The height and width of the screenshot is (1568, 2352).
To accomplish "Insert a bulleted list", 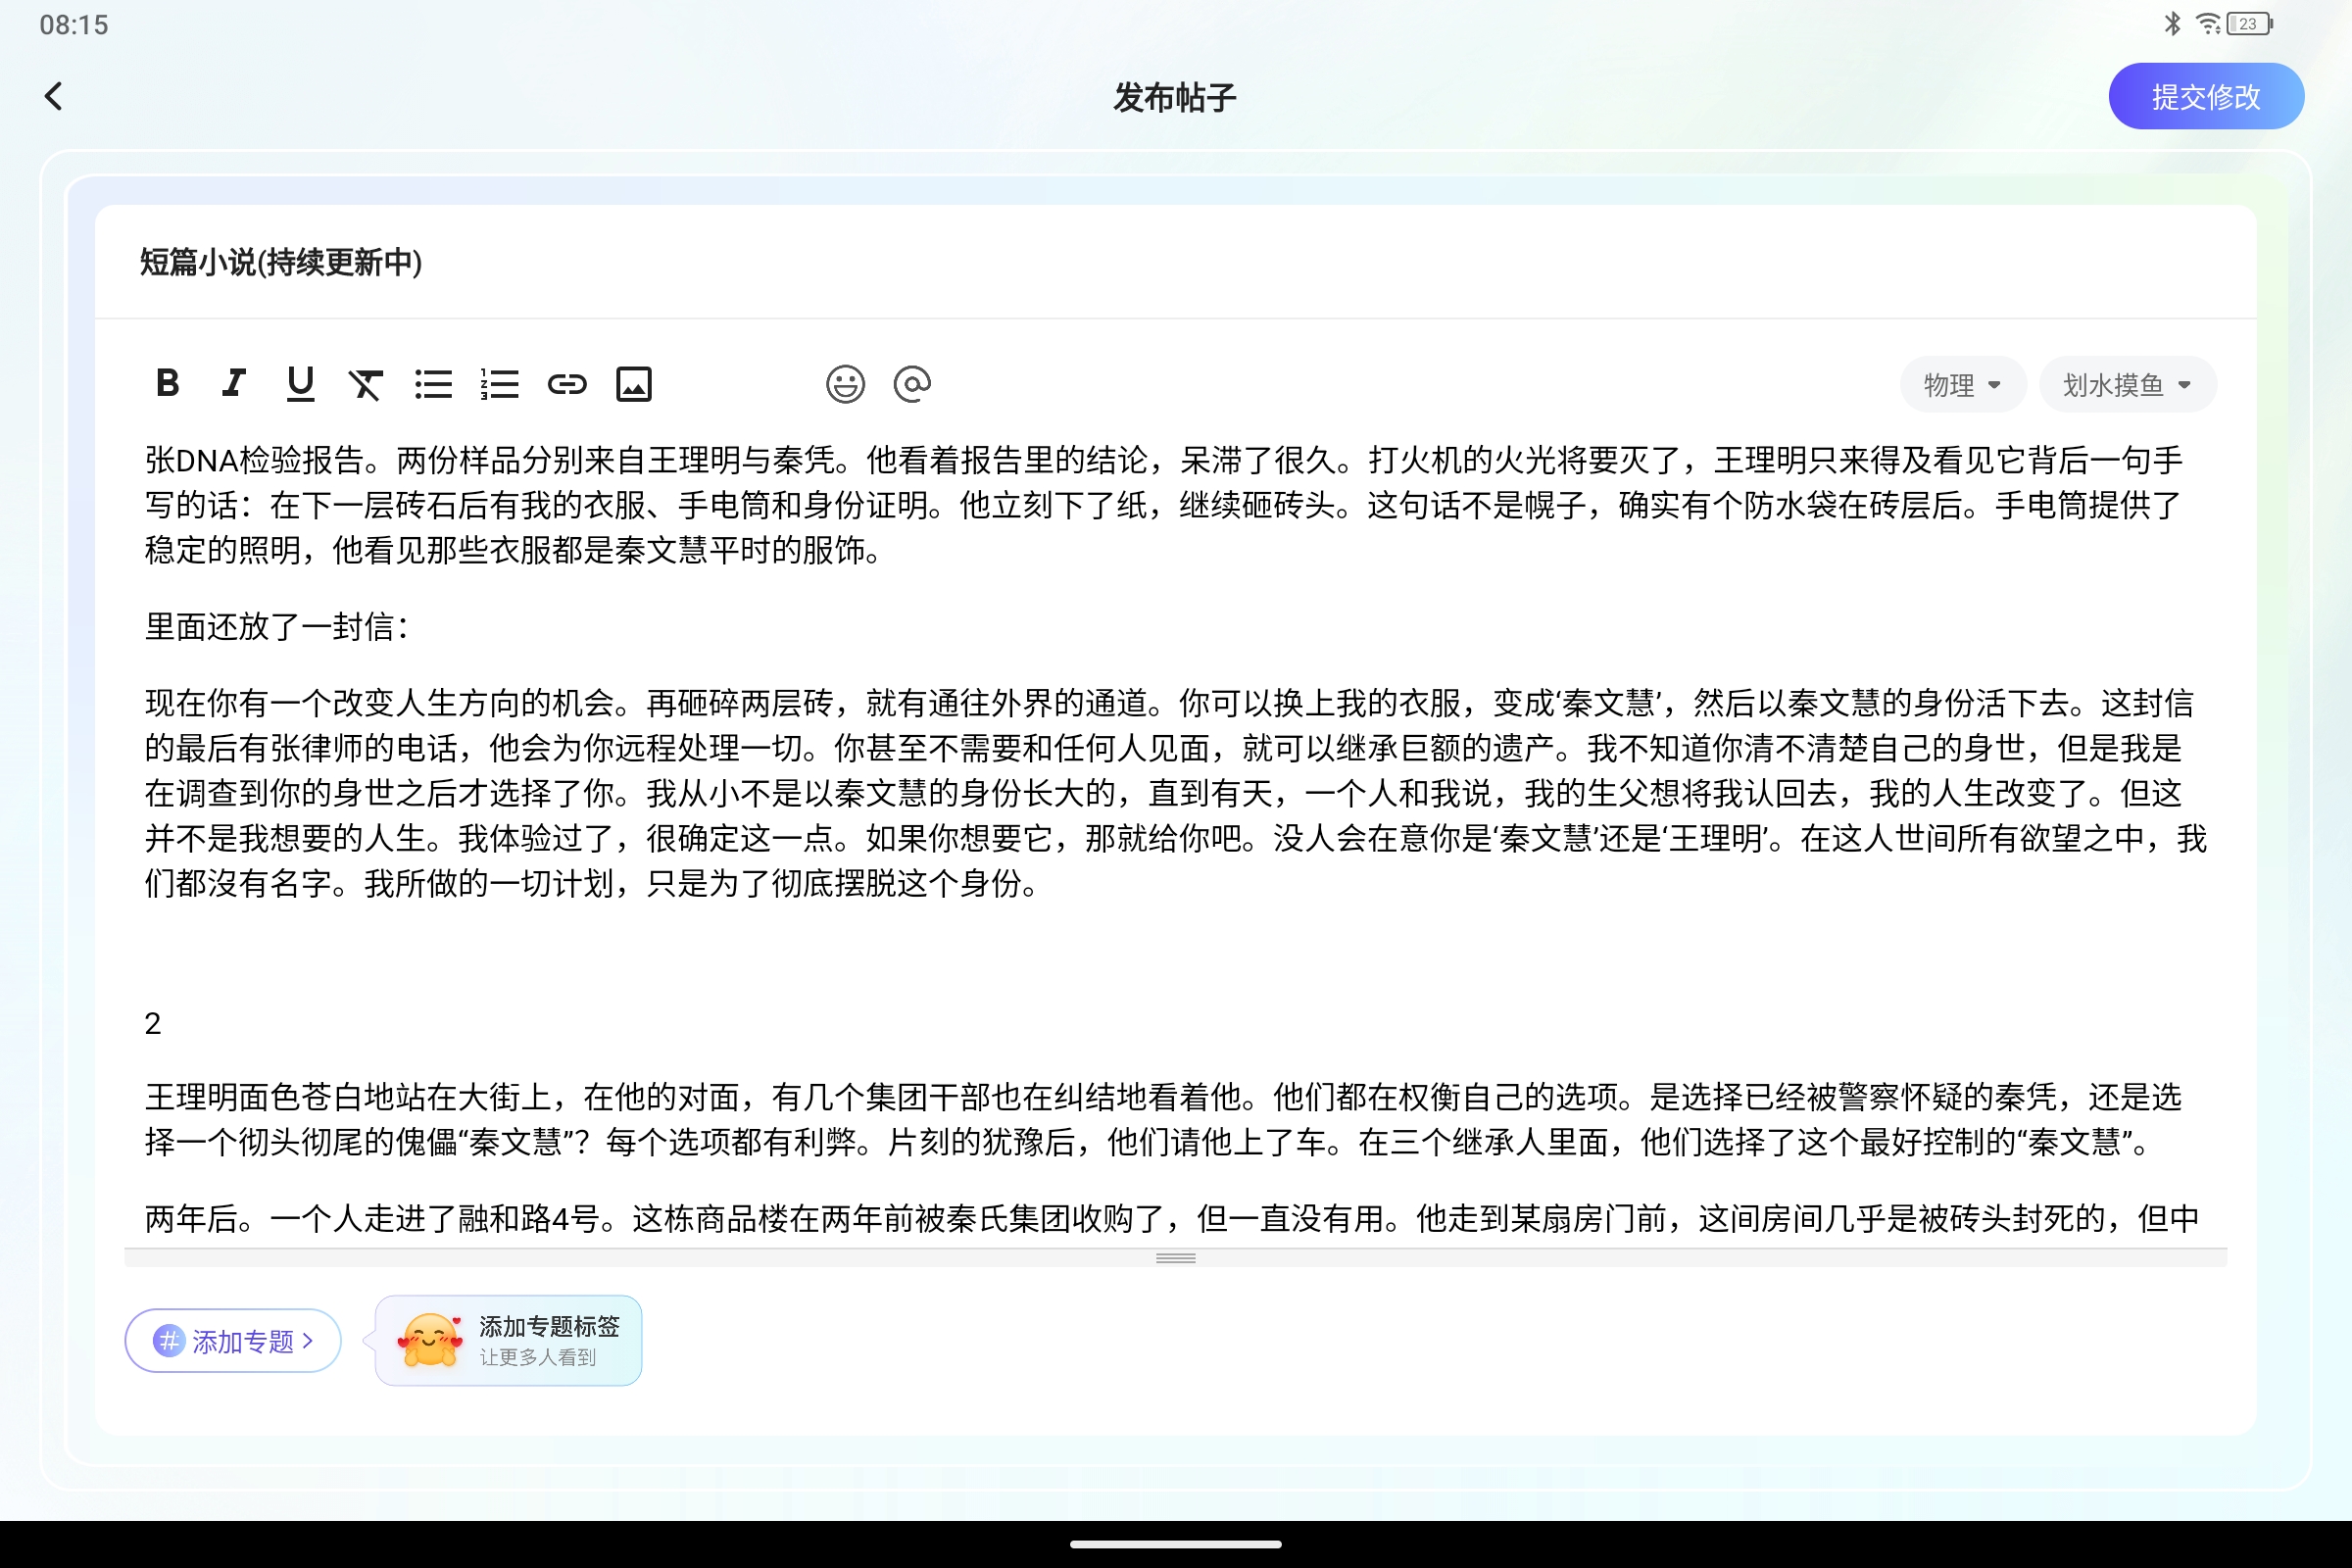I will click(x=433, y=383).
